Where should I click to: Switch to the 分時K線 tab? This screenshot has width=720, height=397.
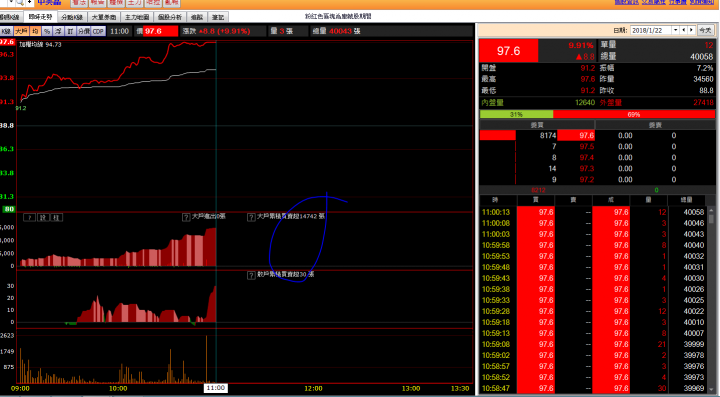[72, 17]
